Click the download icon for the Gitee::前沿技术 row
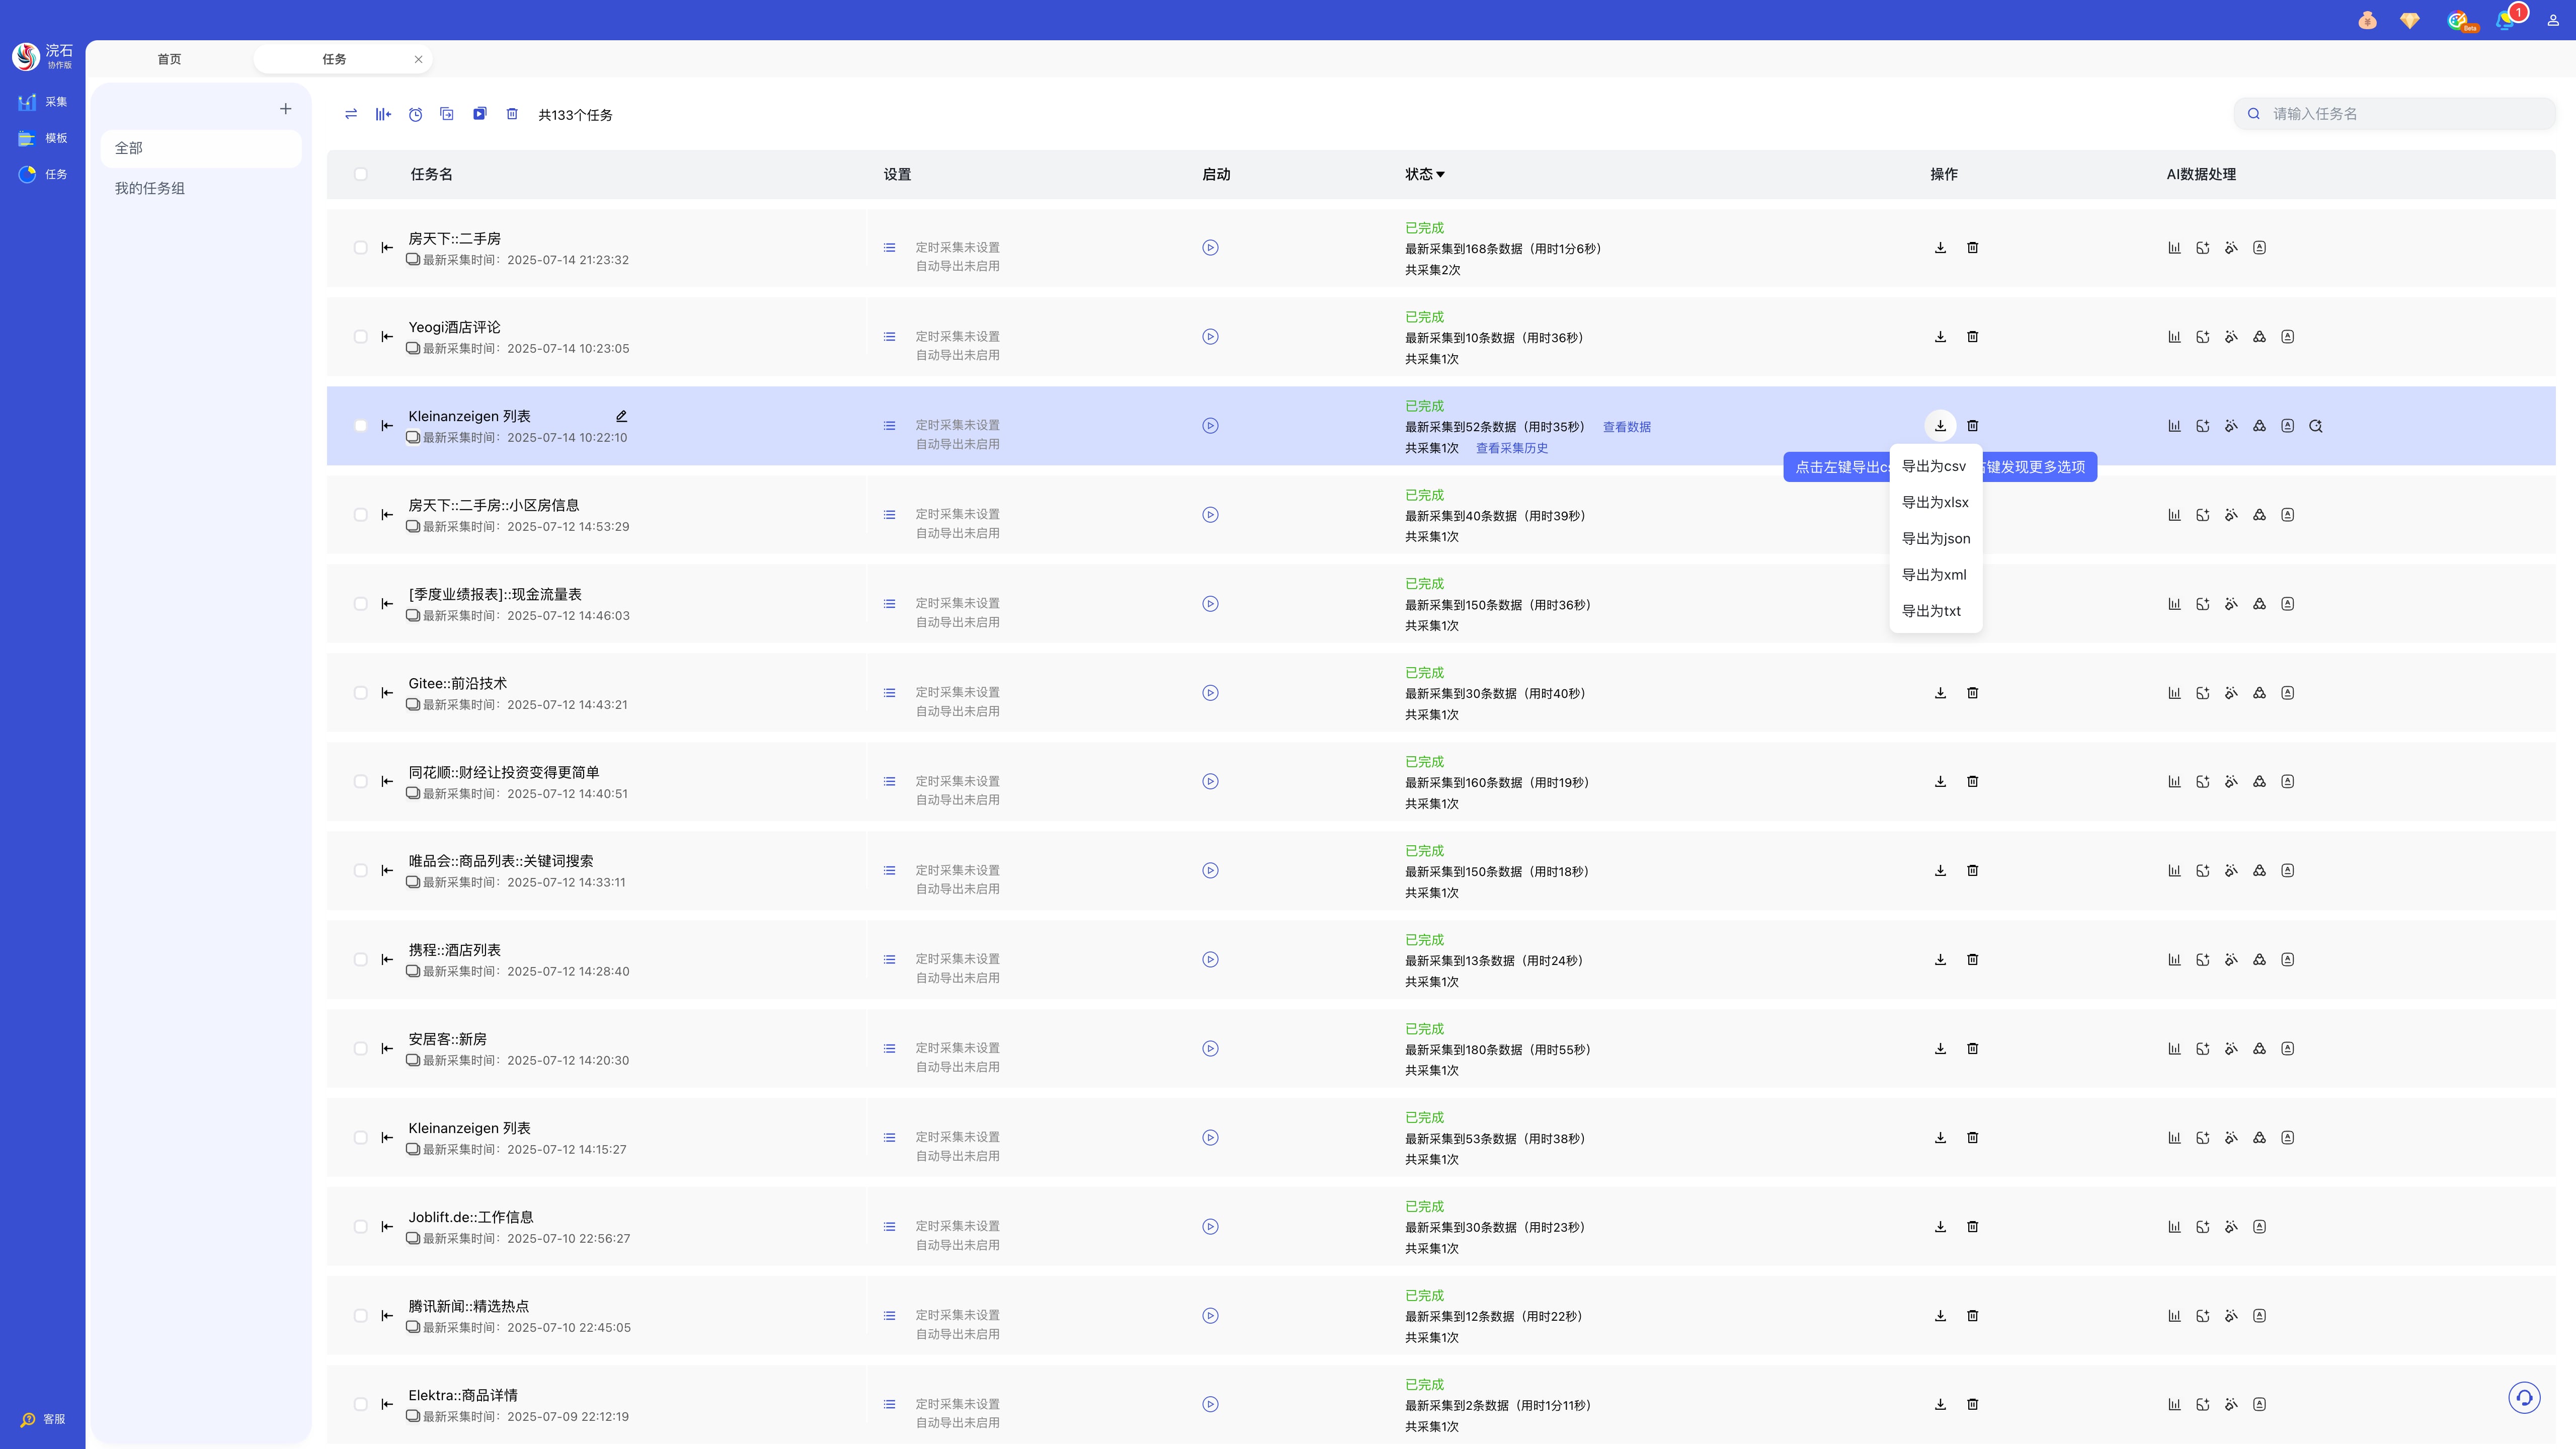Screen dimensions: 2576x1449 [x=1940, y=693]
